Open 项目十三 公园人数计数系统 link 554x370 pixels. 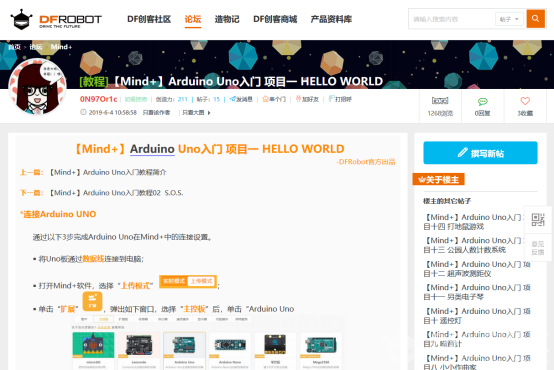pos(474,245)
